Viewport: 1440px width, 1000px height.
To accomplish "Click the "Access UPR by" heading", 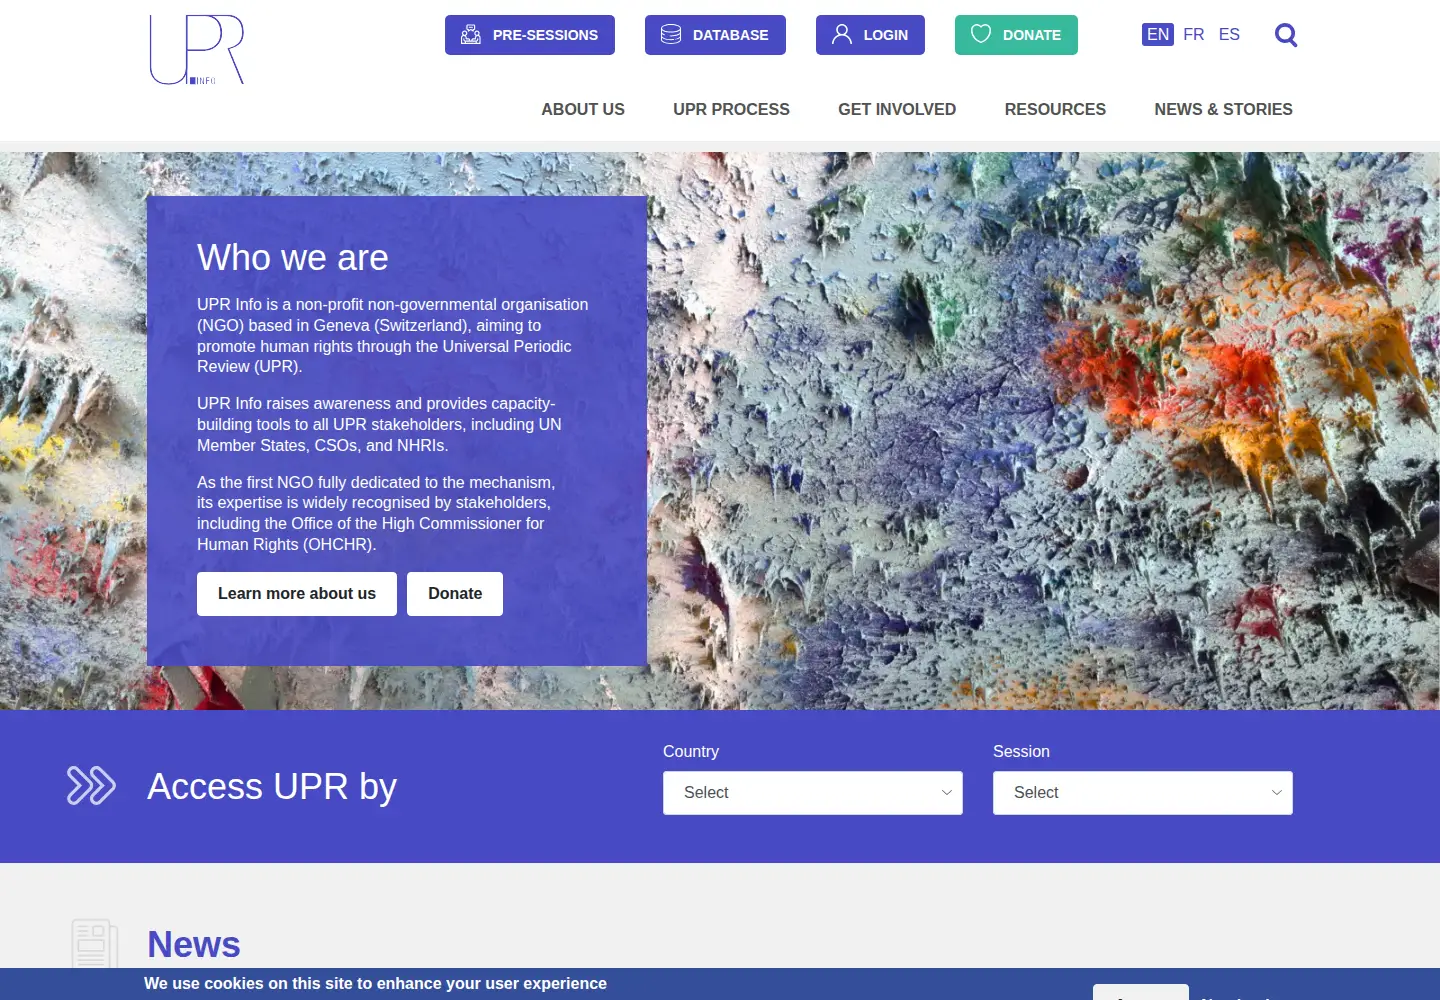I will pos(272,787).
